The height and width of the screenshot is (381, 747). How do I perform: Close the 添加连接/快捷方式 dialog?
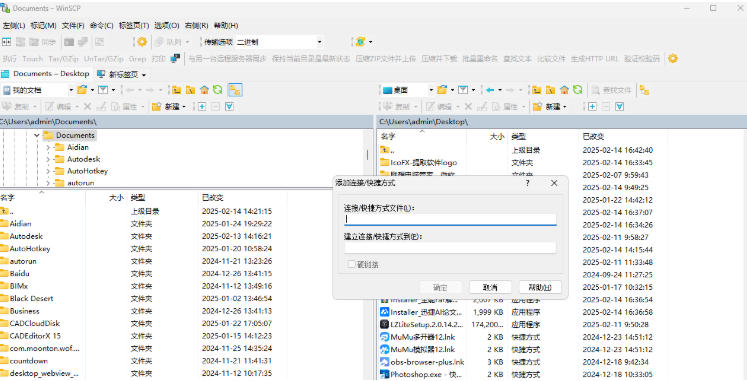tap(554, 183)
